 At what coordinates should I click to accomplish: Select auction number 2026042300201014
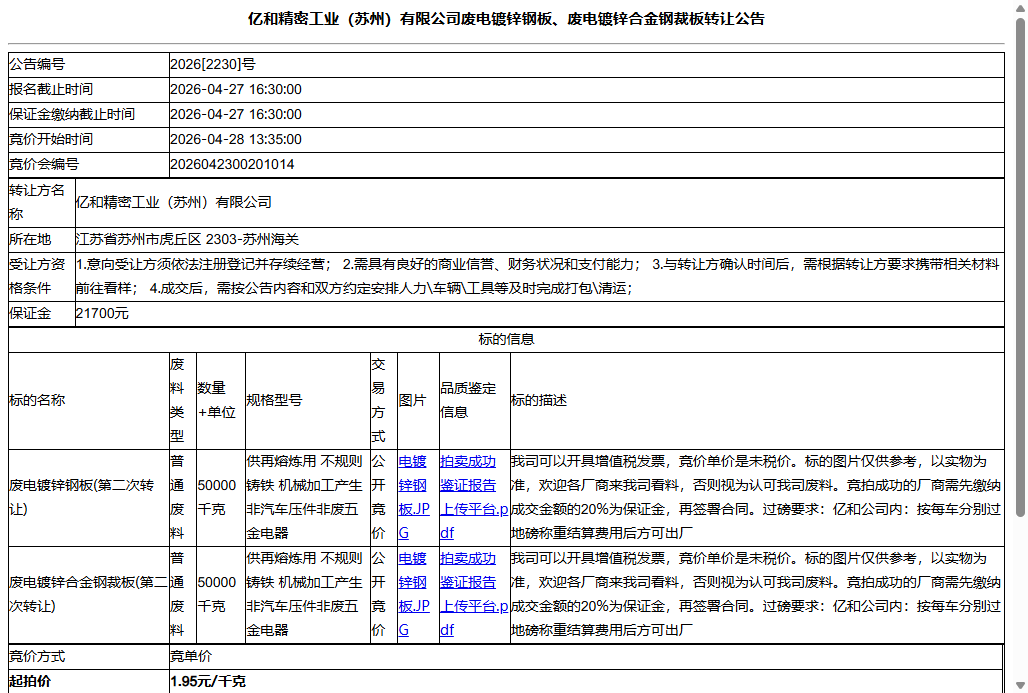click(232, 164)
